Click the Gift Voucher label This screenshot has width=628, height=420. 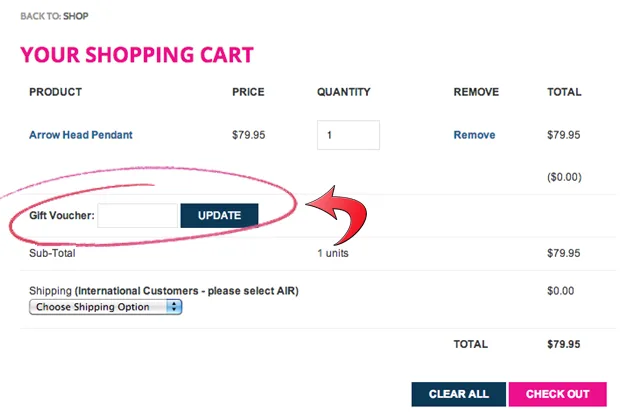62,215
